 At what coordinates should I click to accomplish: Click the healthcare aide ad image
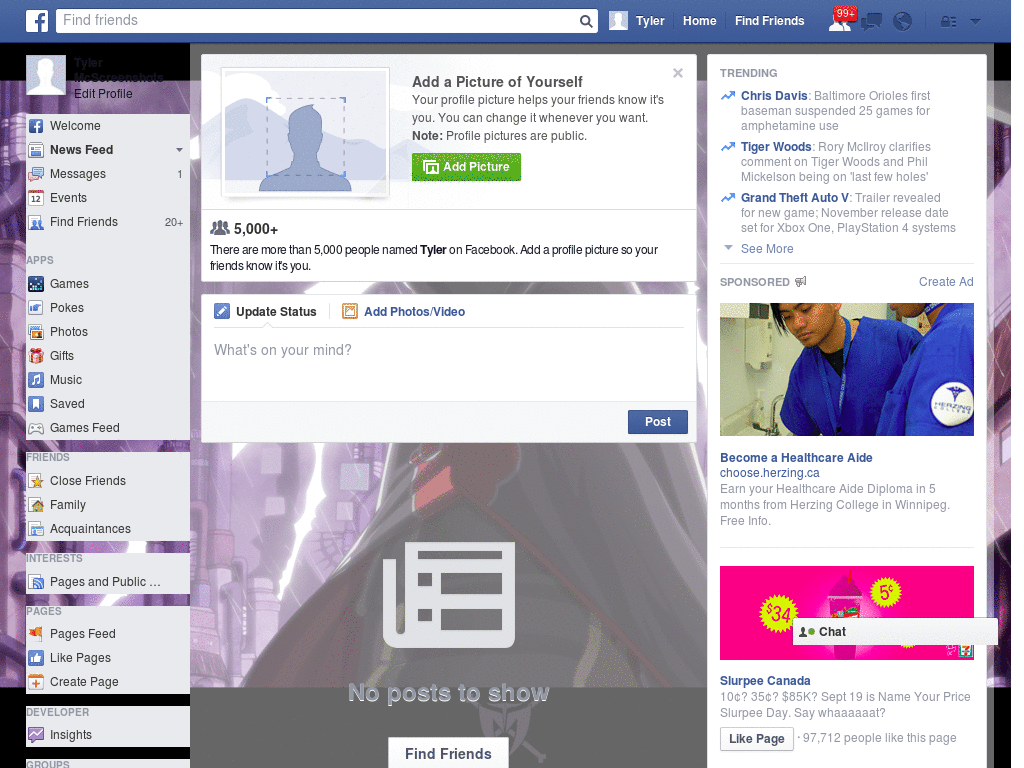[x=846, y=369]
